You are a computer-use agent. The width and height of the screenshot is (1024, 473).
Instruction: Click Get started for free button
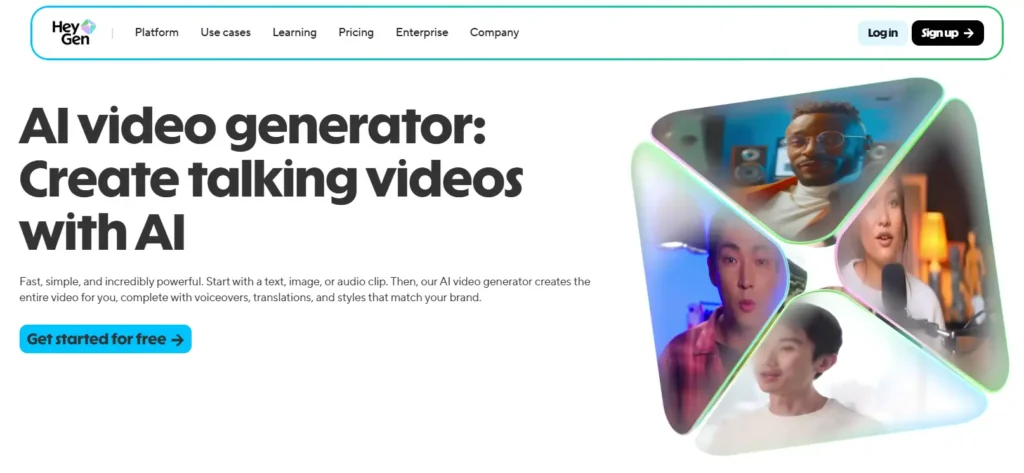(105, 339)
